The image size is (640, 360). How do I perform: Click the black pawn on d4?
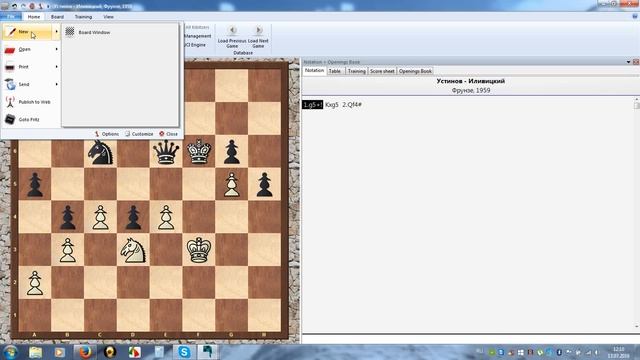point(133,217)
